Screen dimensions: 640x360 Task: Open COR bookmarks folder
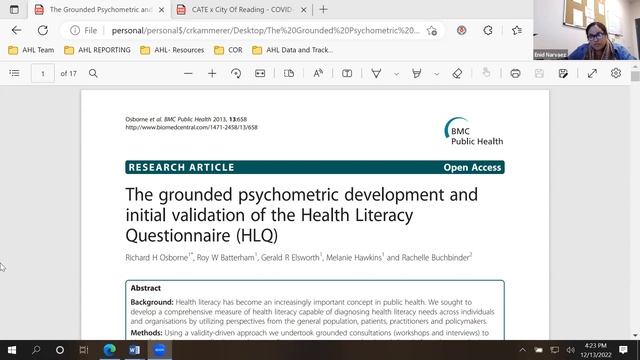(x=229, y=50)
